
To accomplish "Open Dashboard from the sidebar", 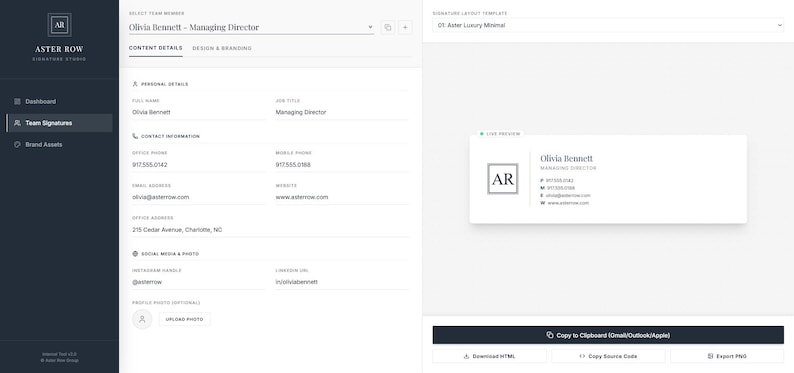I will 59,102.
